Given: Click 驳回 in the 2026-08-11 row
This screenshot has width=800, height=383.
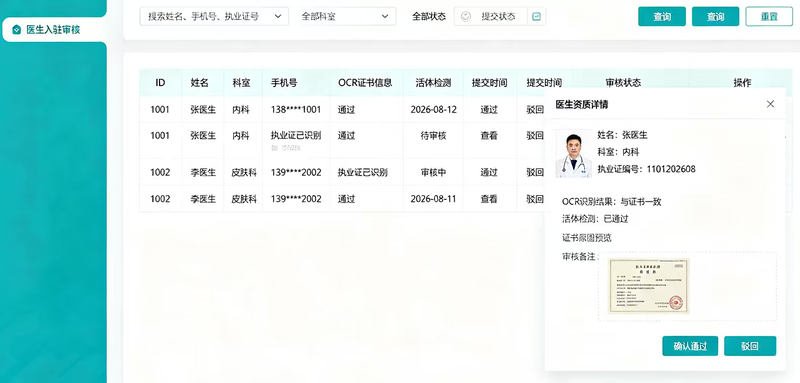Looking at the screenshot, I should (x=535, y=199).
